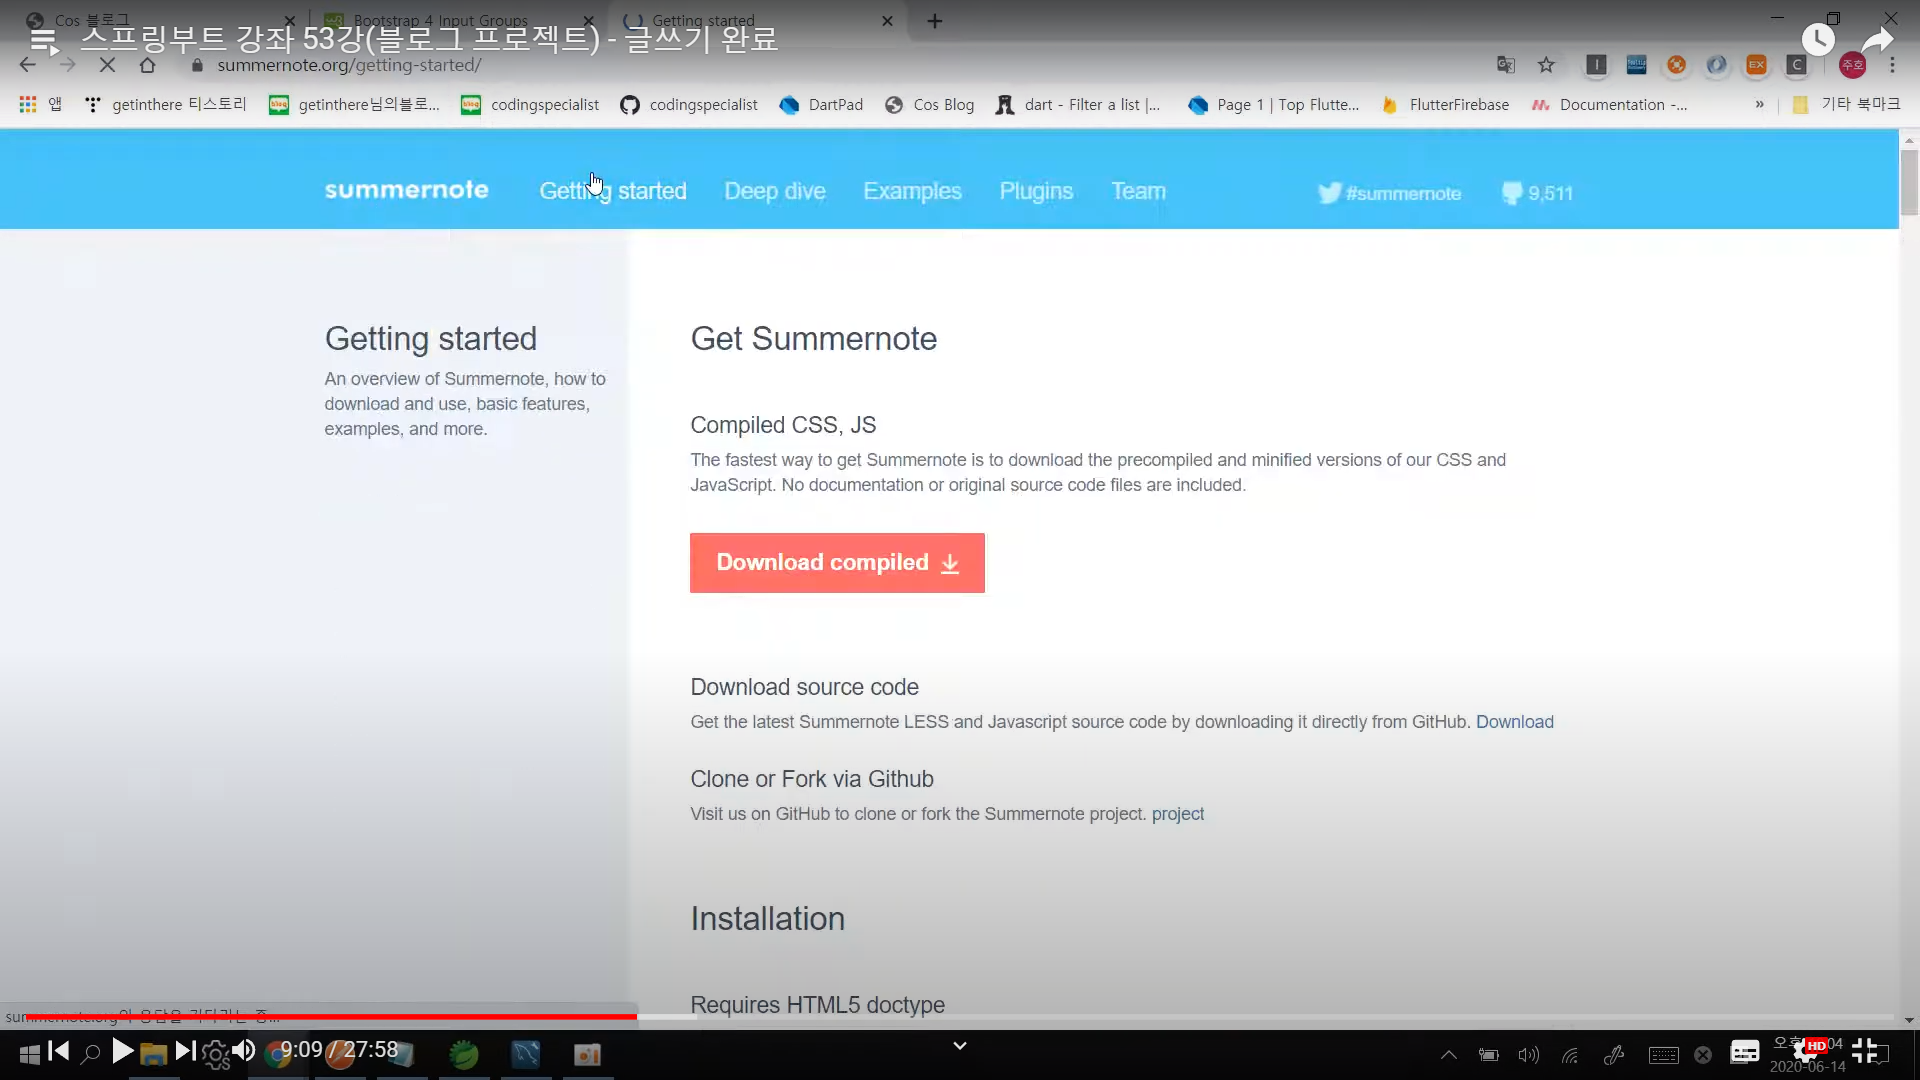Click the summernote logo

(x=406, y=190)
